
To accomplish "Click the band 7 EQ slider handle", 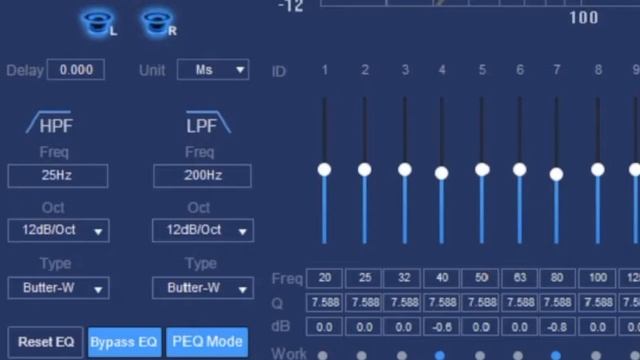I will tap(556, 174).
